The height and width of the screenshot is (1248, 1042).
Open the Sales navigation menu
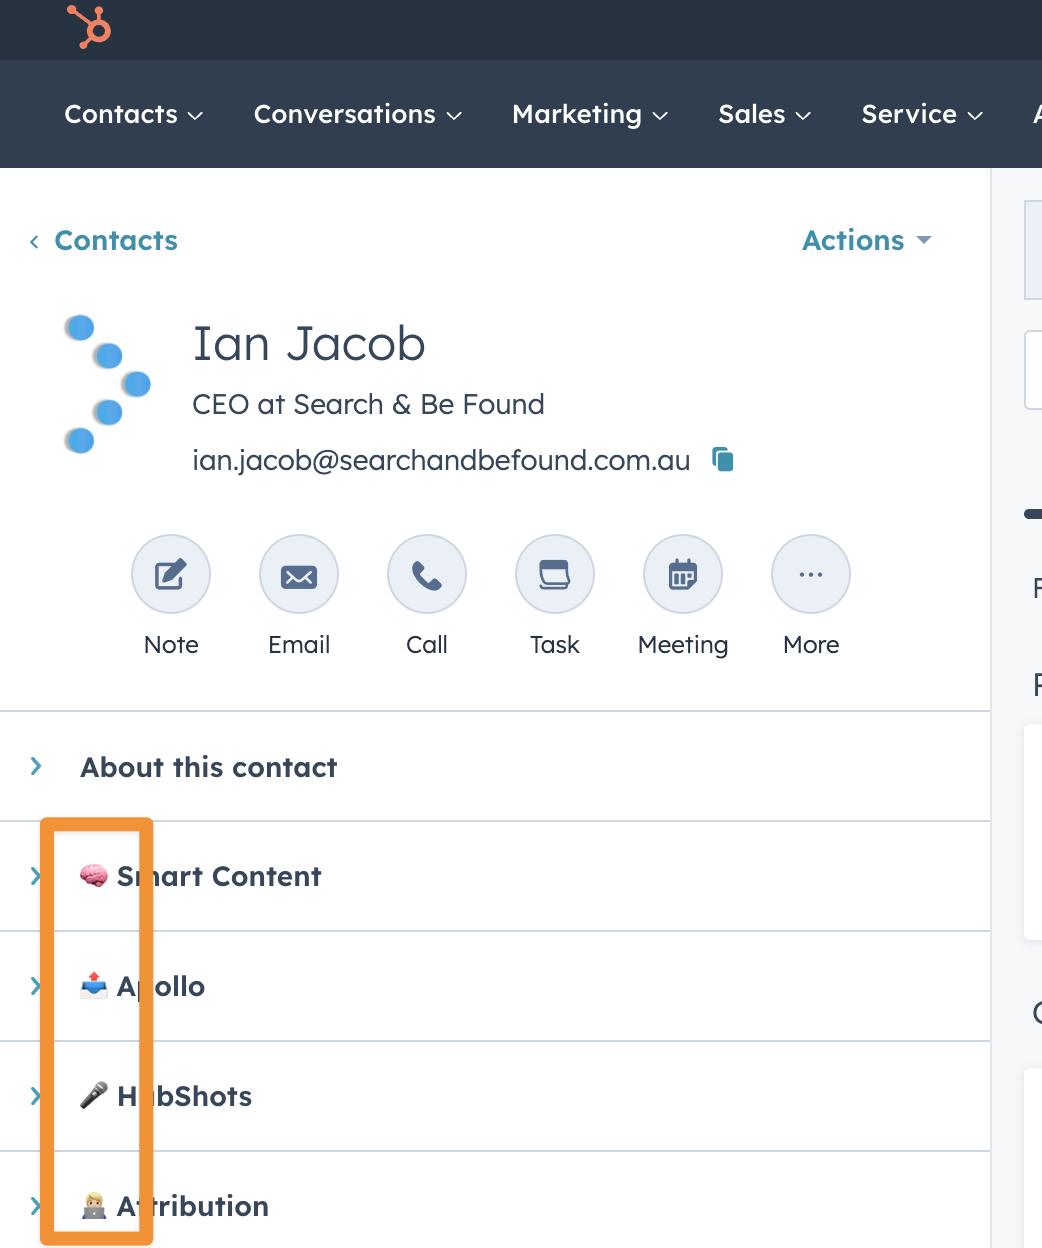[764, 115]
